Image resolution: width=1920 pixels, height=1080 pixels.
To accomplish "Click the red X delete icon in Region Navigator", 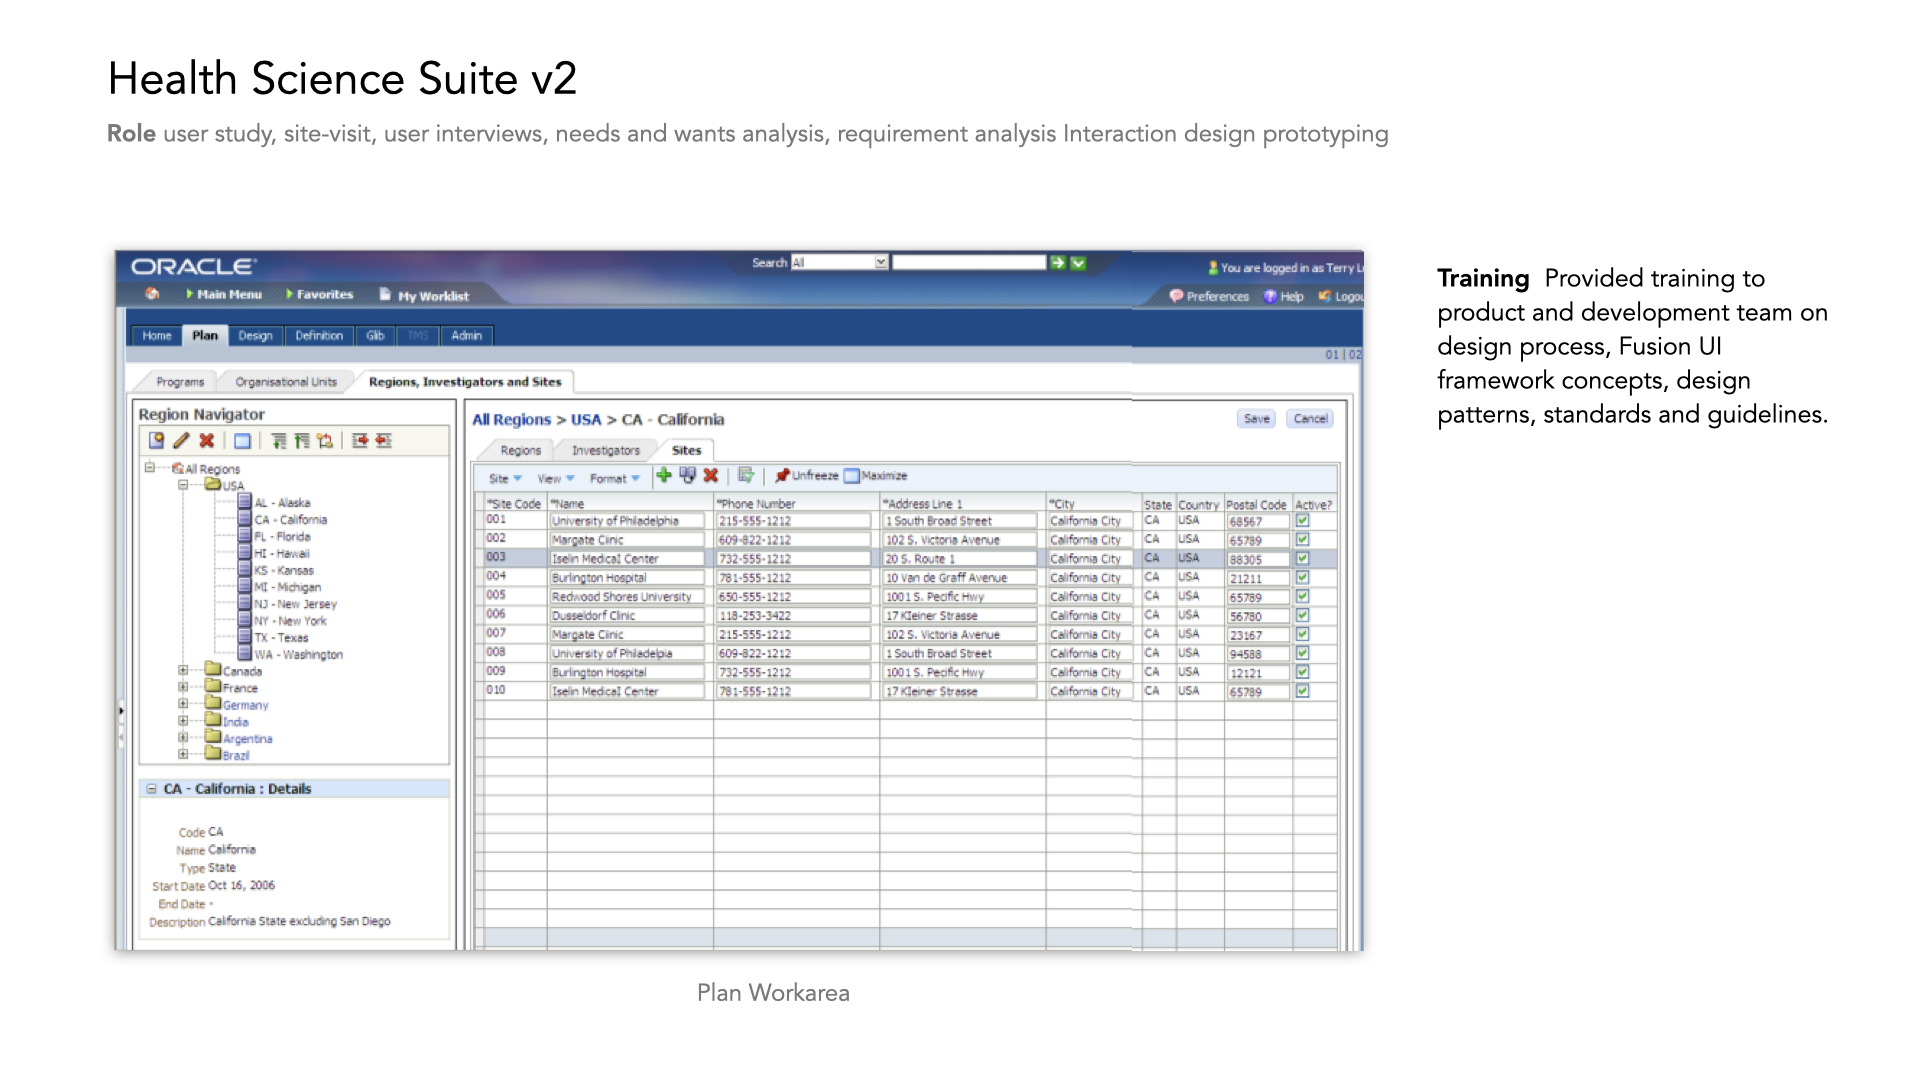I will 207,441.
